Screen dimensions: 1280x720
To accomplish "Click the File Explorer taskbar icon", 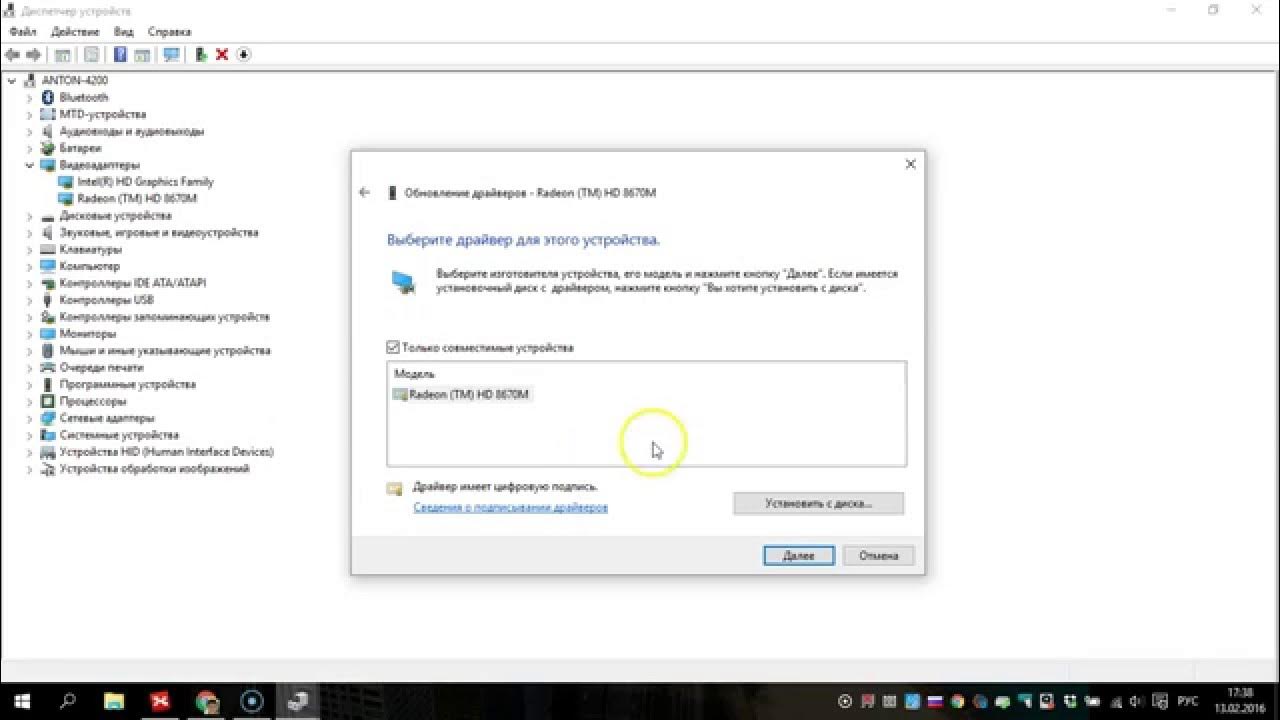I will pyautogui.click(x=113, y=701).
